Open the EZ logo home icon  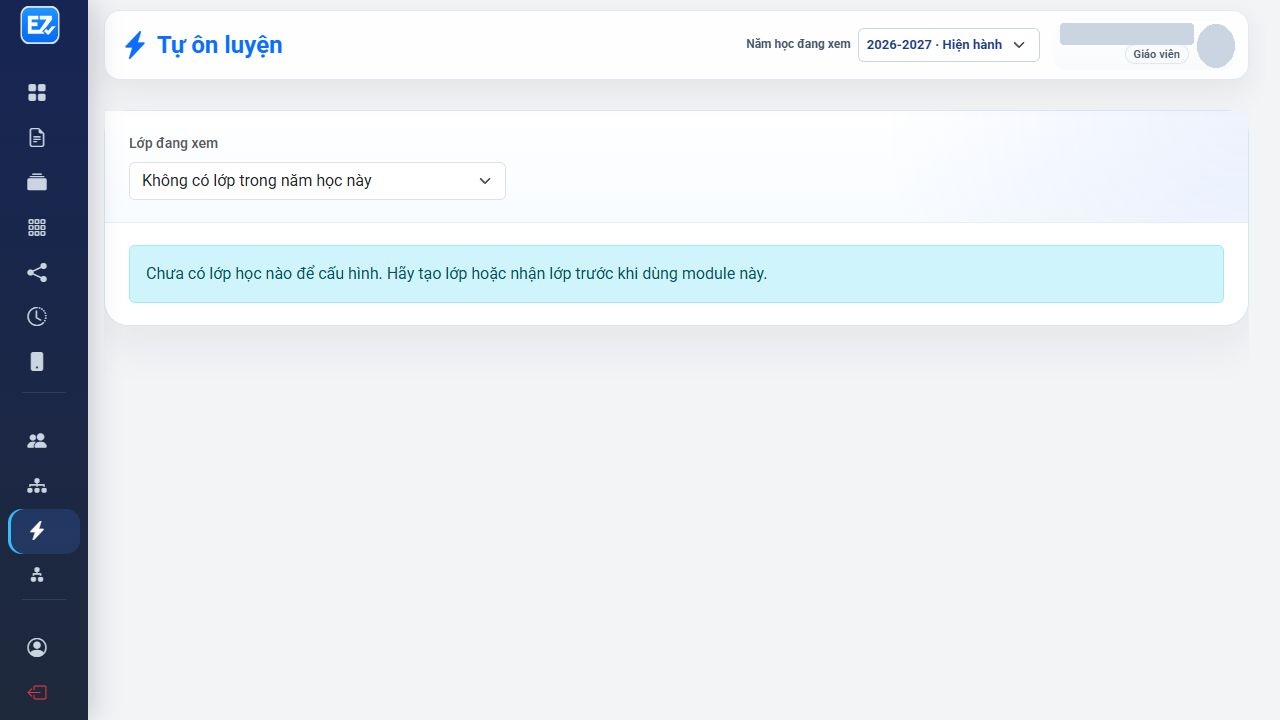40,25
